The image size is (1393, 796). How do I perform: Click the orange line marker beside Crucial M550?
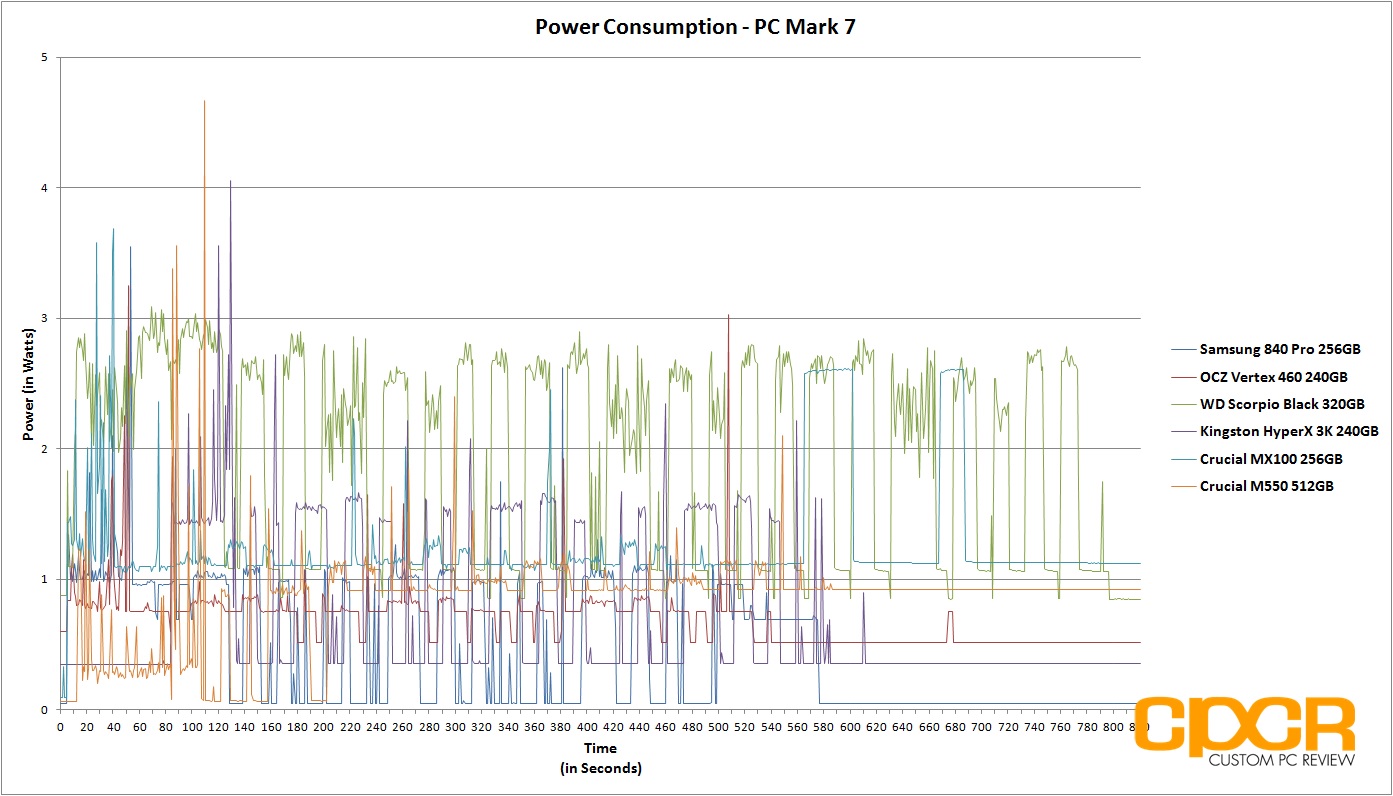(1183, 486)
